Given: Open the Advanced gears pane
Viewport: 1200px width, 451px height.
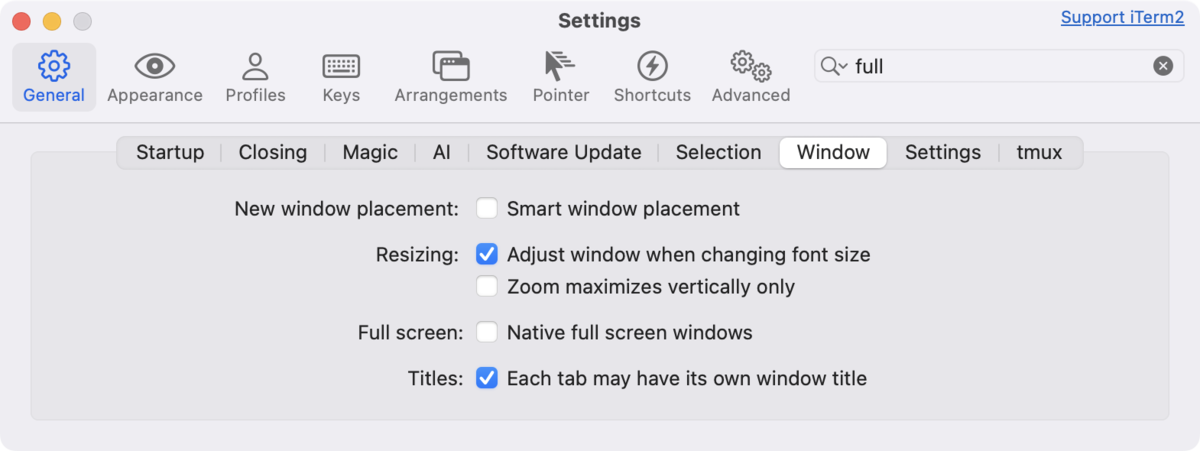Looking at the screenshot, I should pos(751,77).
